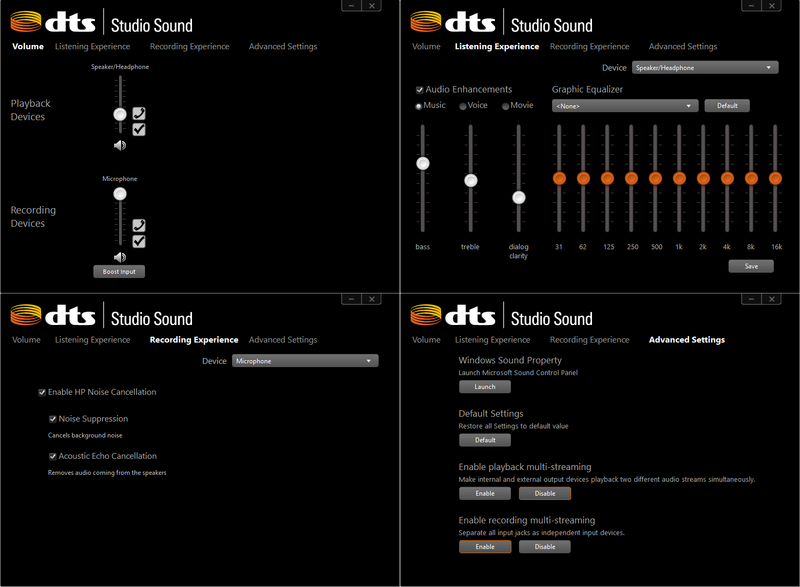Click the 1k equalizer slider knob
Viewport: 800px width, 587px height.
tap(679, 178)
